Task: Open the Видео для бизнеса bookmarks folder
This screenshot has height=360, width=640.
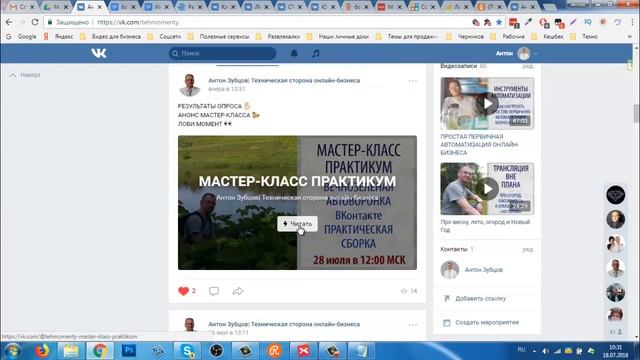Action: [x=111, y=36]
